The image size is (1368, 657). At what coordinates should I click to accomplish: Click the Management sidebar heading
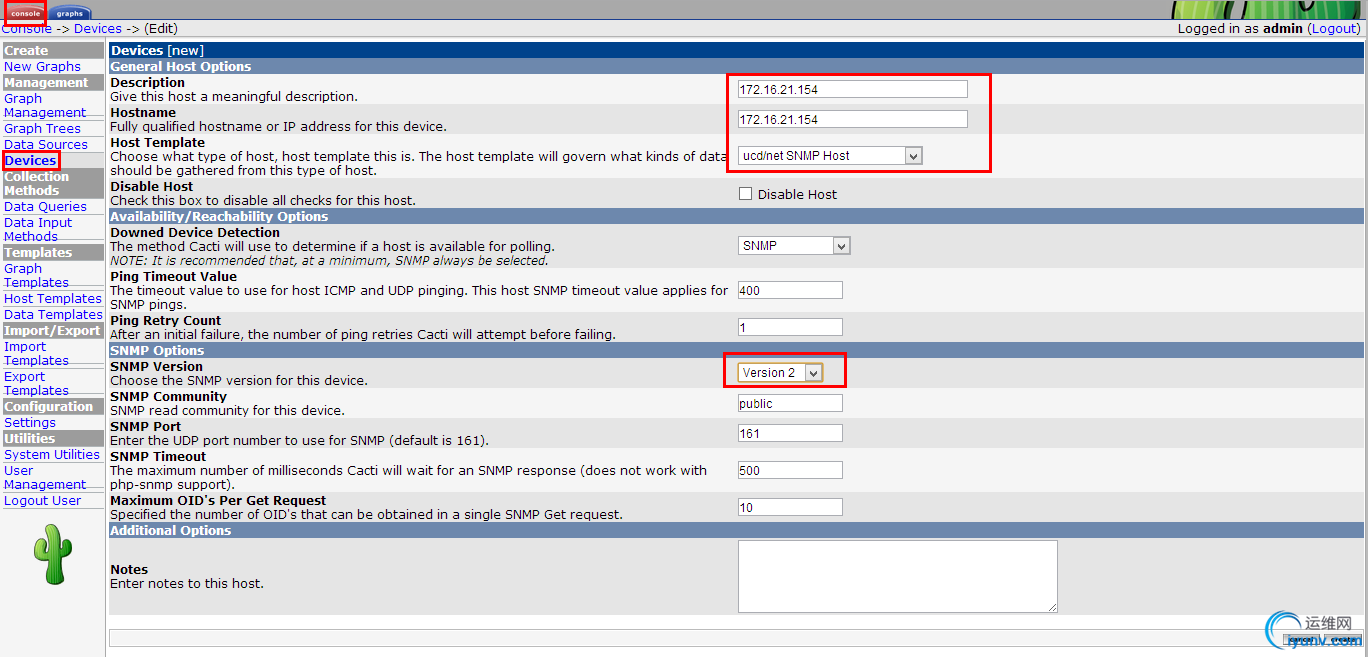tap(52, 82)
